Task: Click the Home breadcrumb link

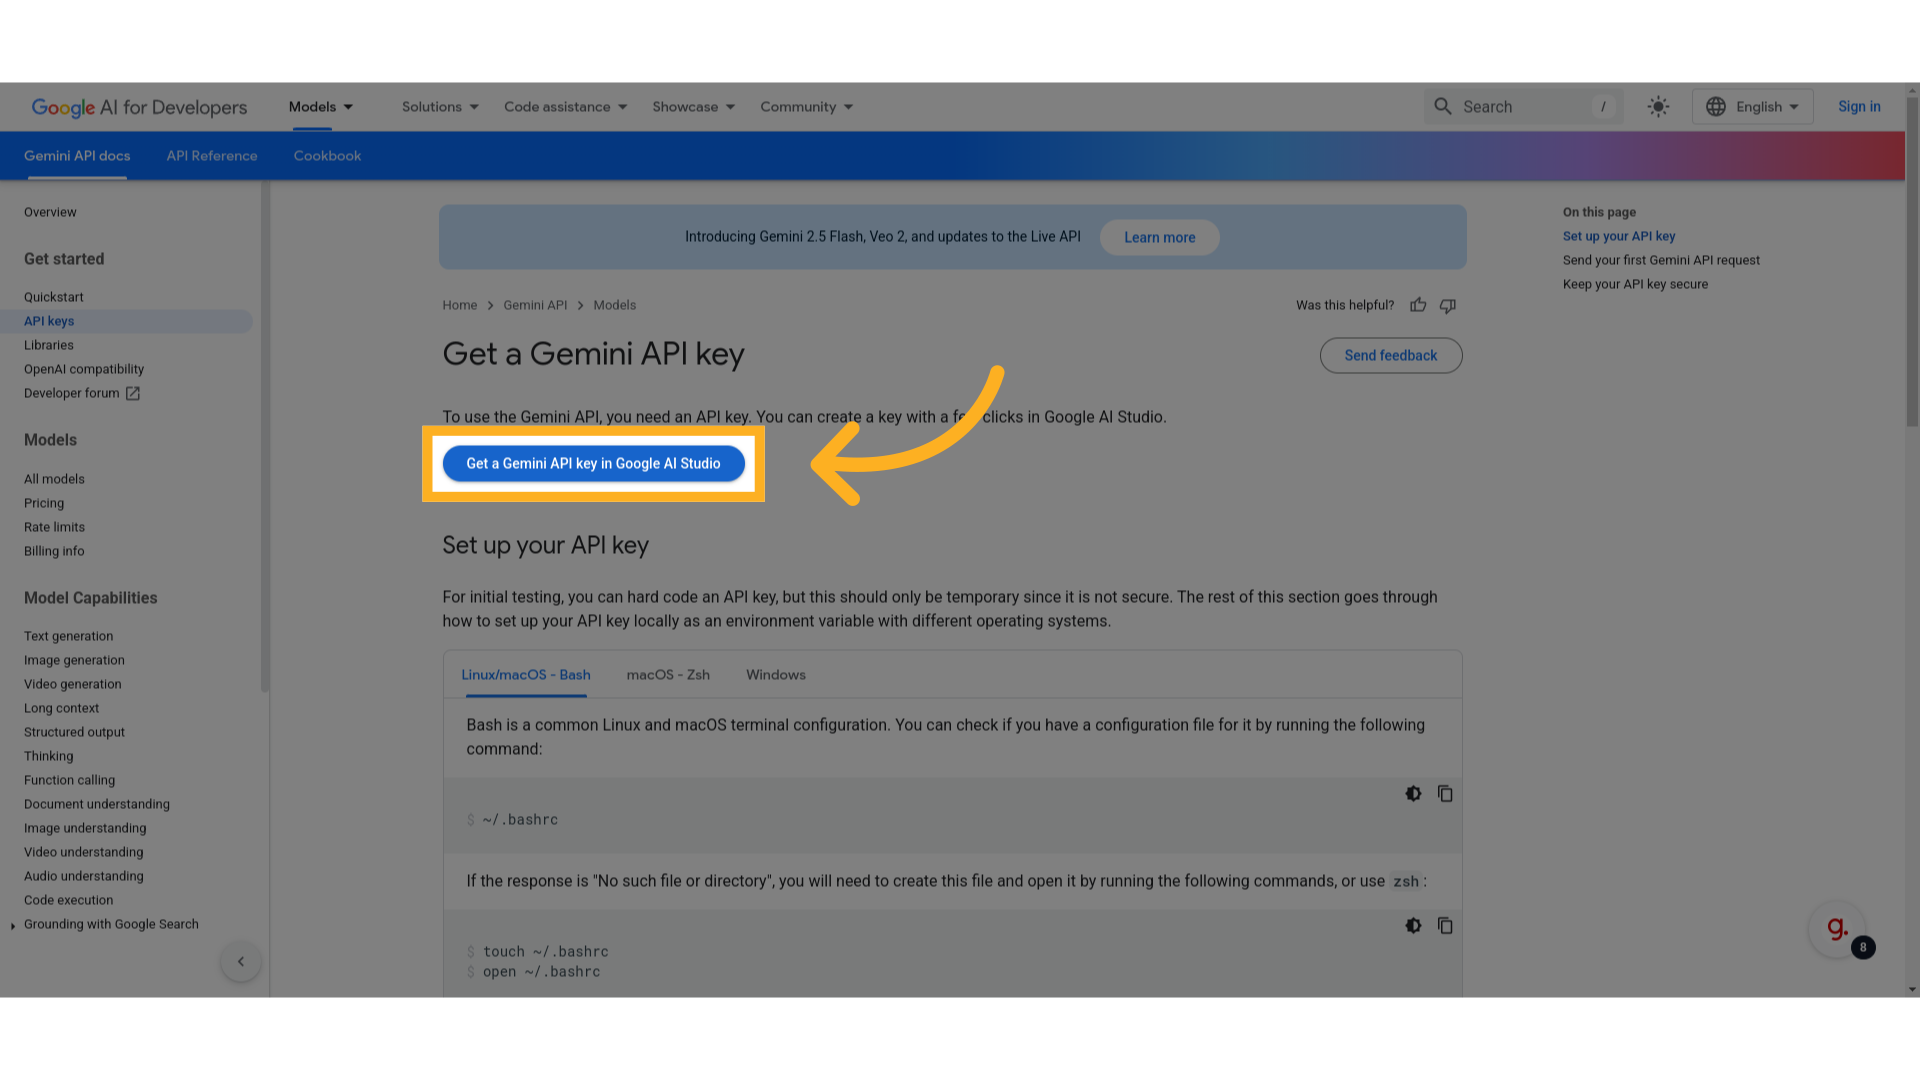Action: point(459,305)
